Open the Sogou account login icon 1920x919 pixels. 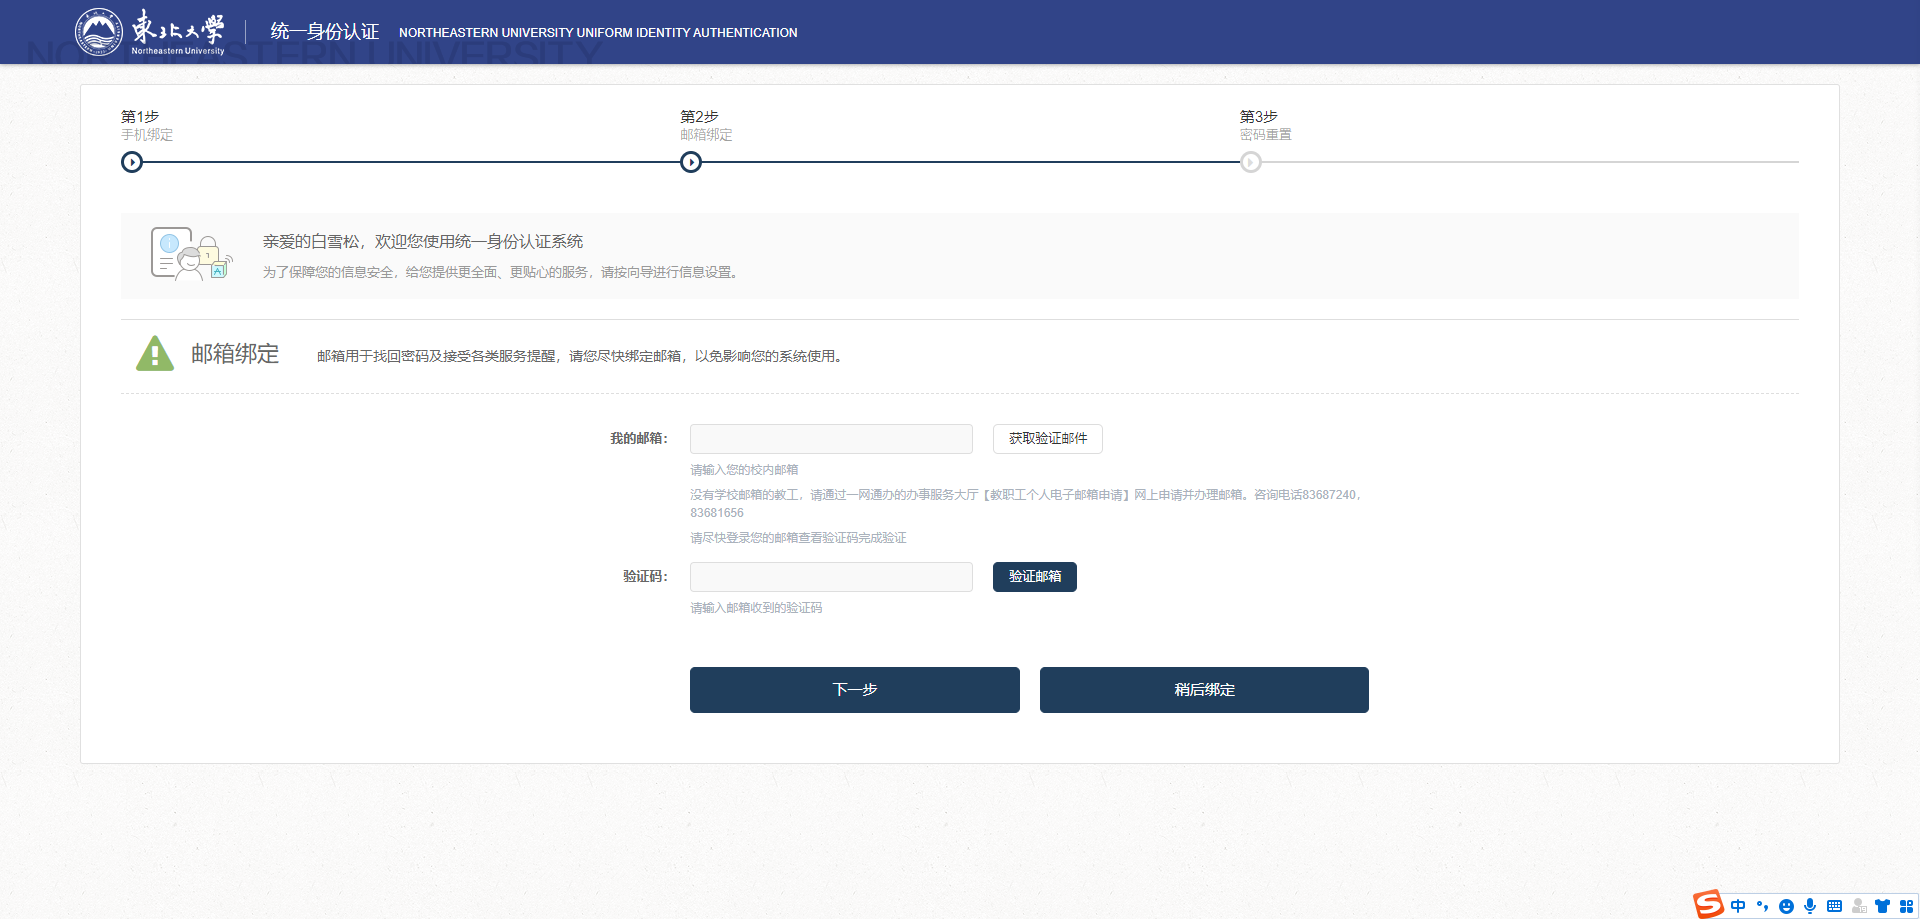(1861, 906)
